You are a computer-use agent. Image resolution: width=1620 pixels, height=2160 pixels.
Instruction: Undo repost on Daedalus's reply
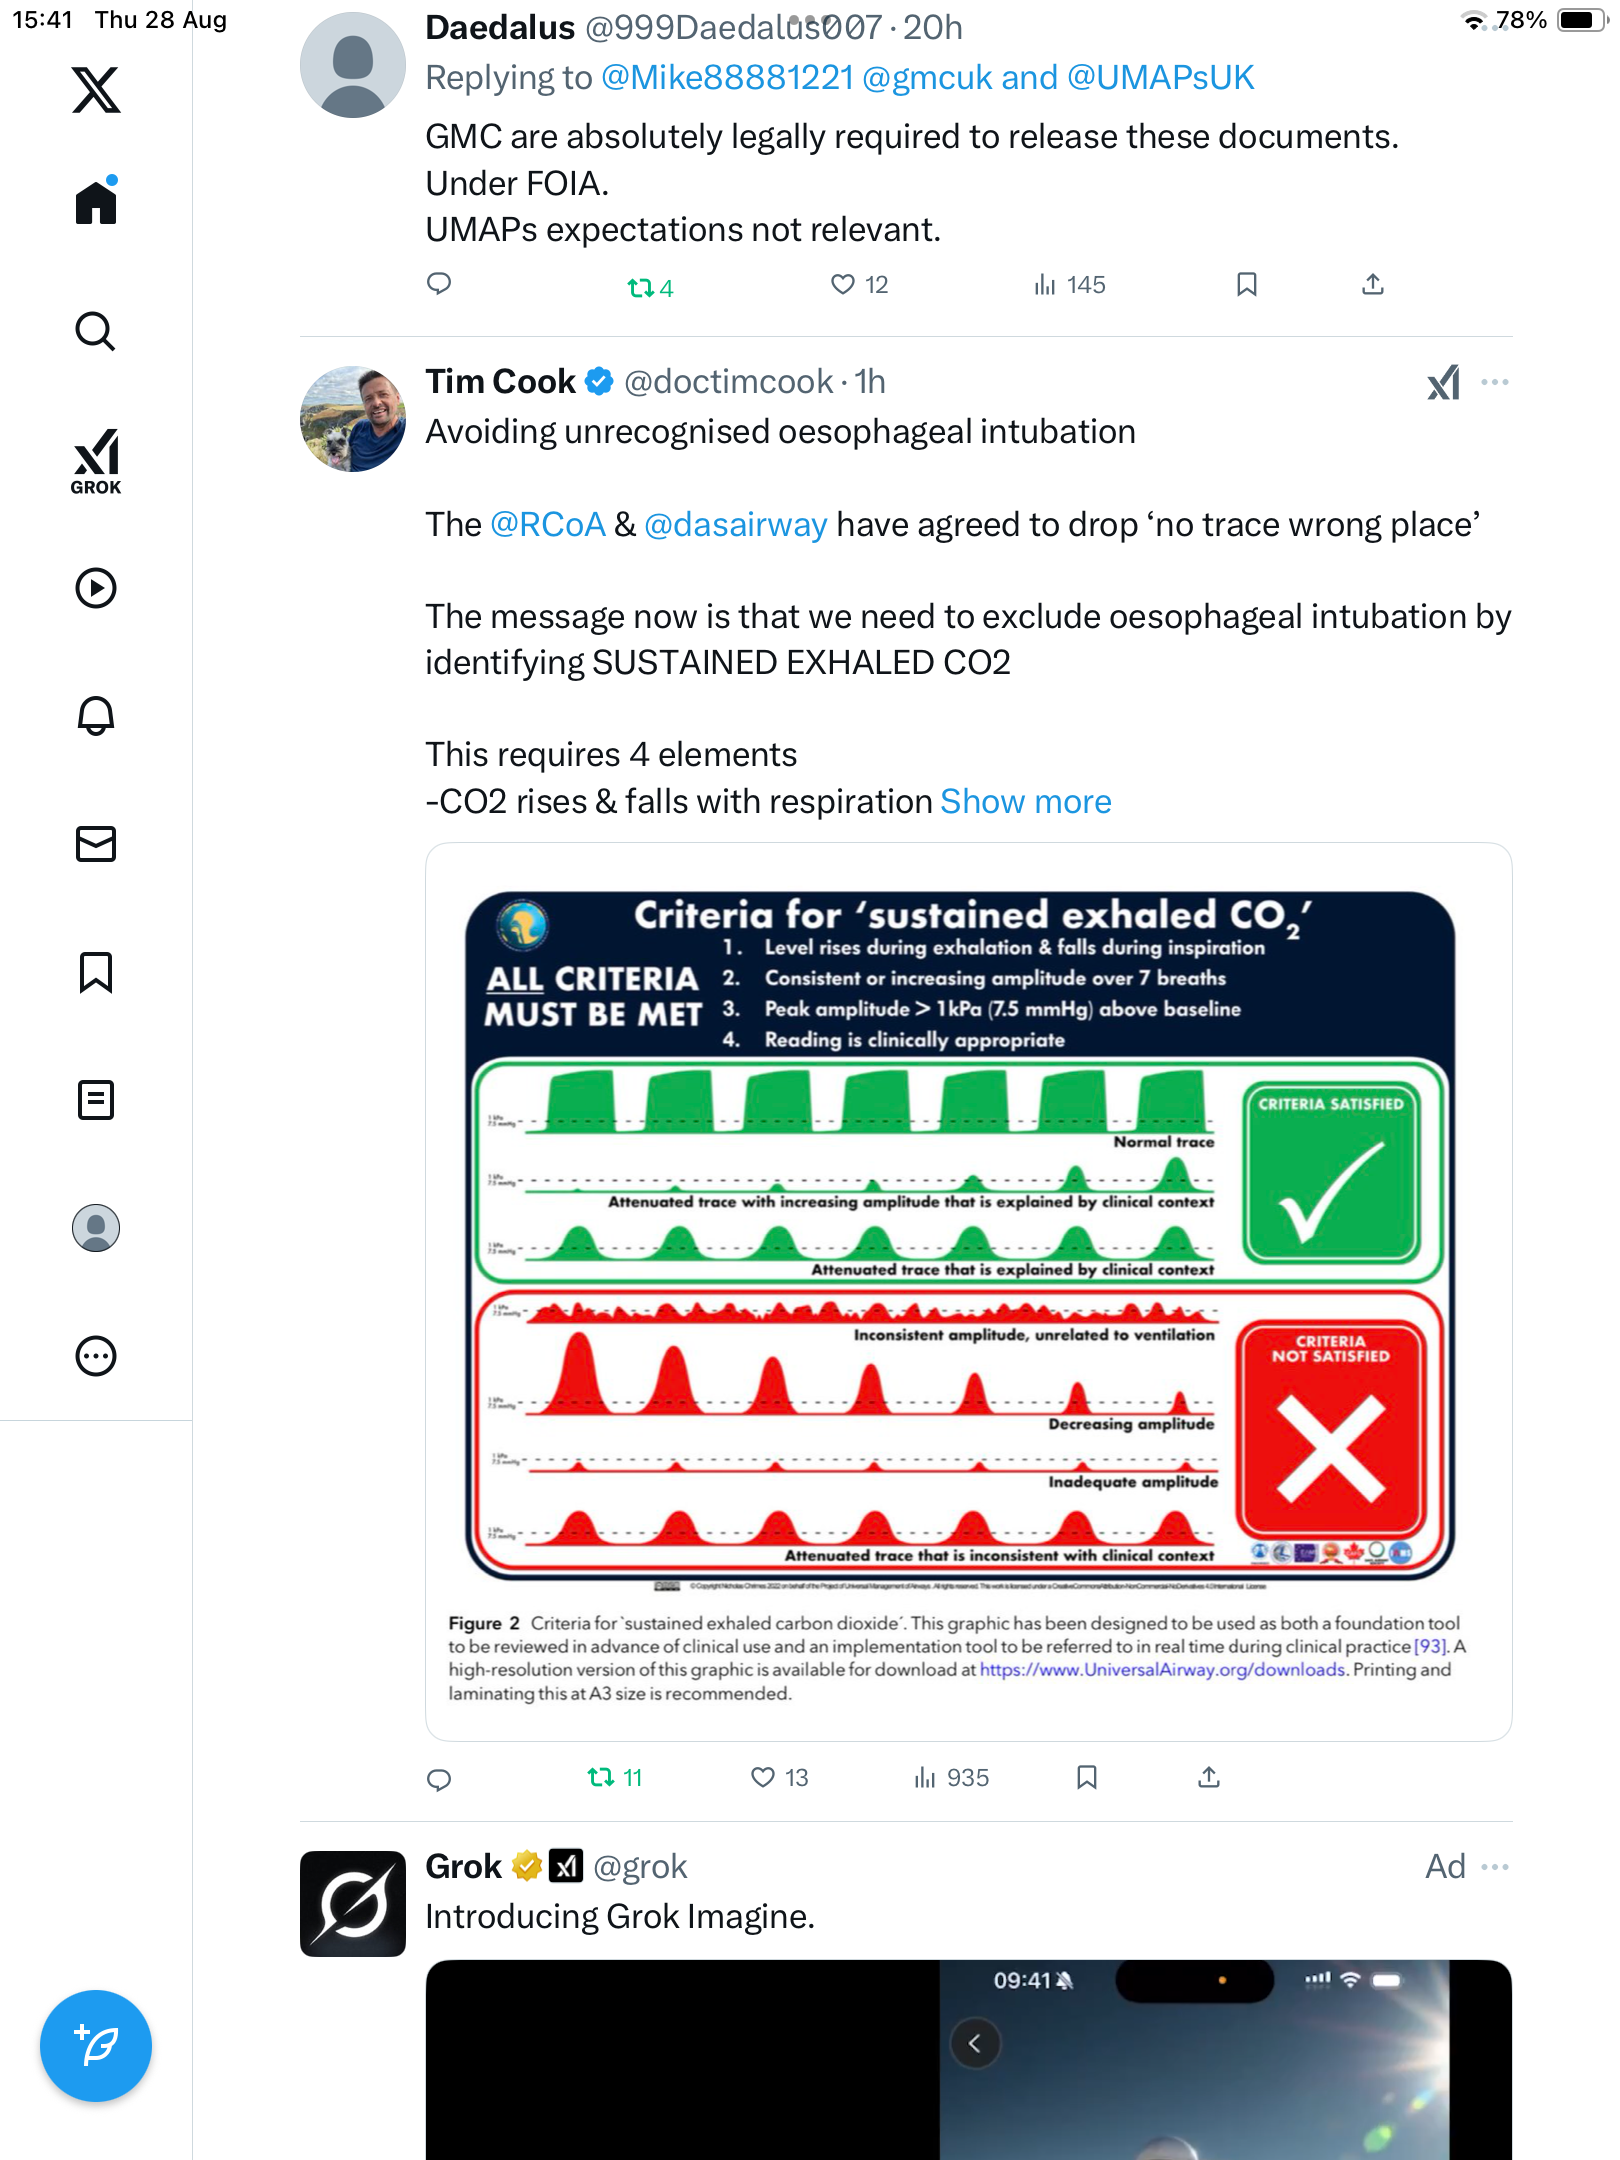[640, 288]
